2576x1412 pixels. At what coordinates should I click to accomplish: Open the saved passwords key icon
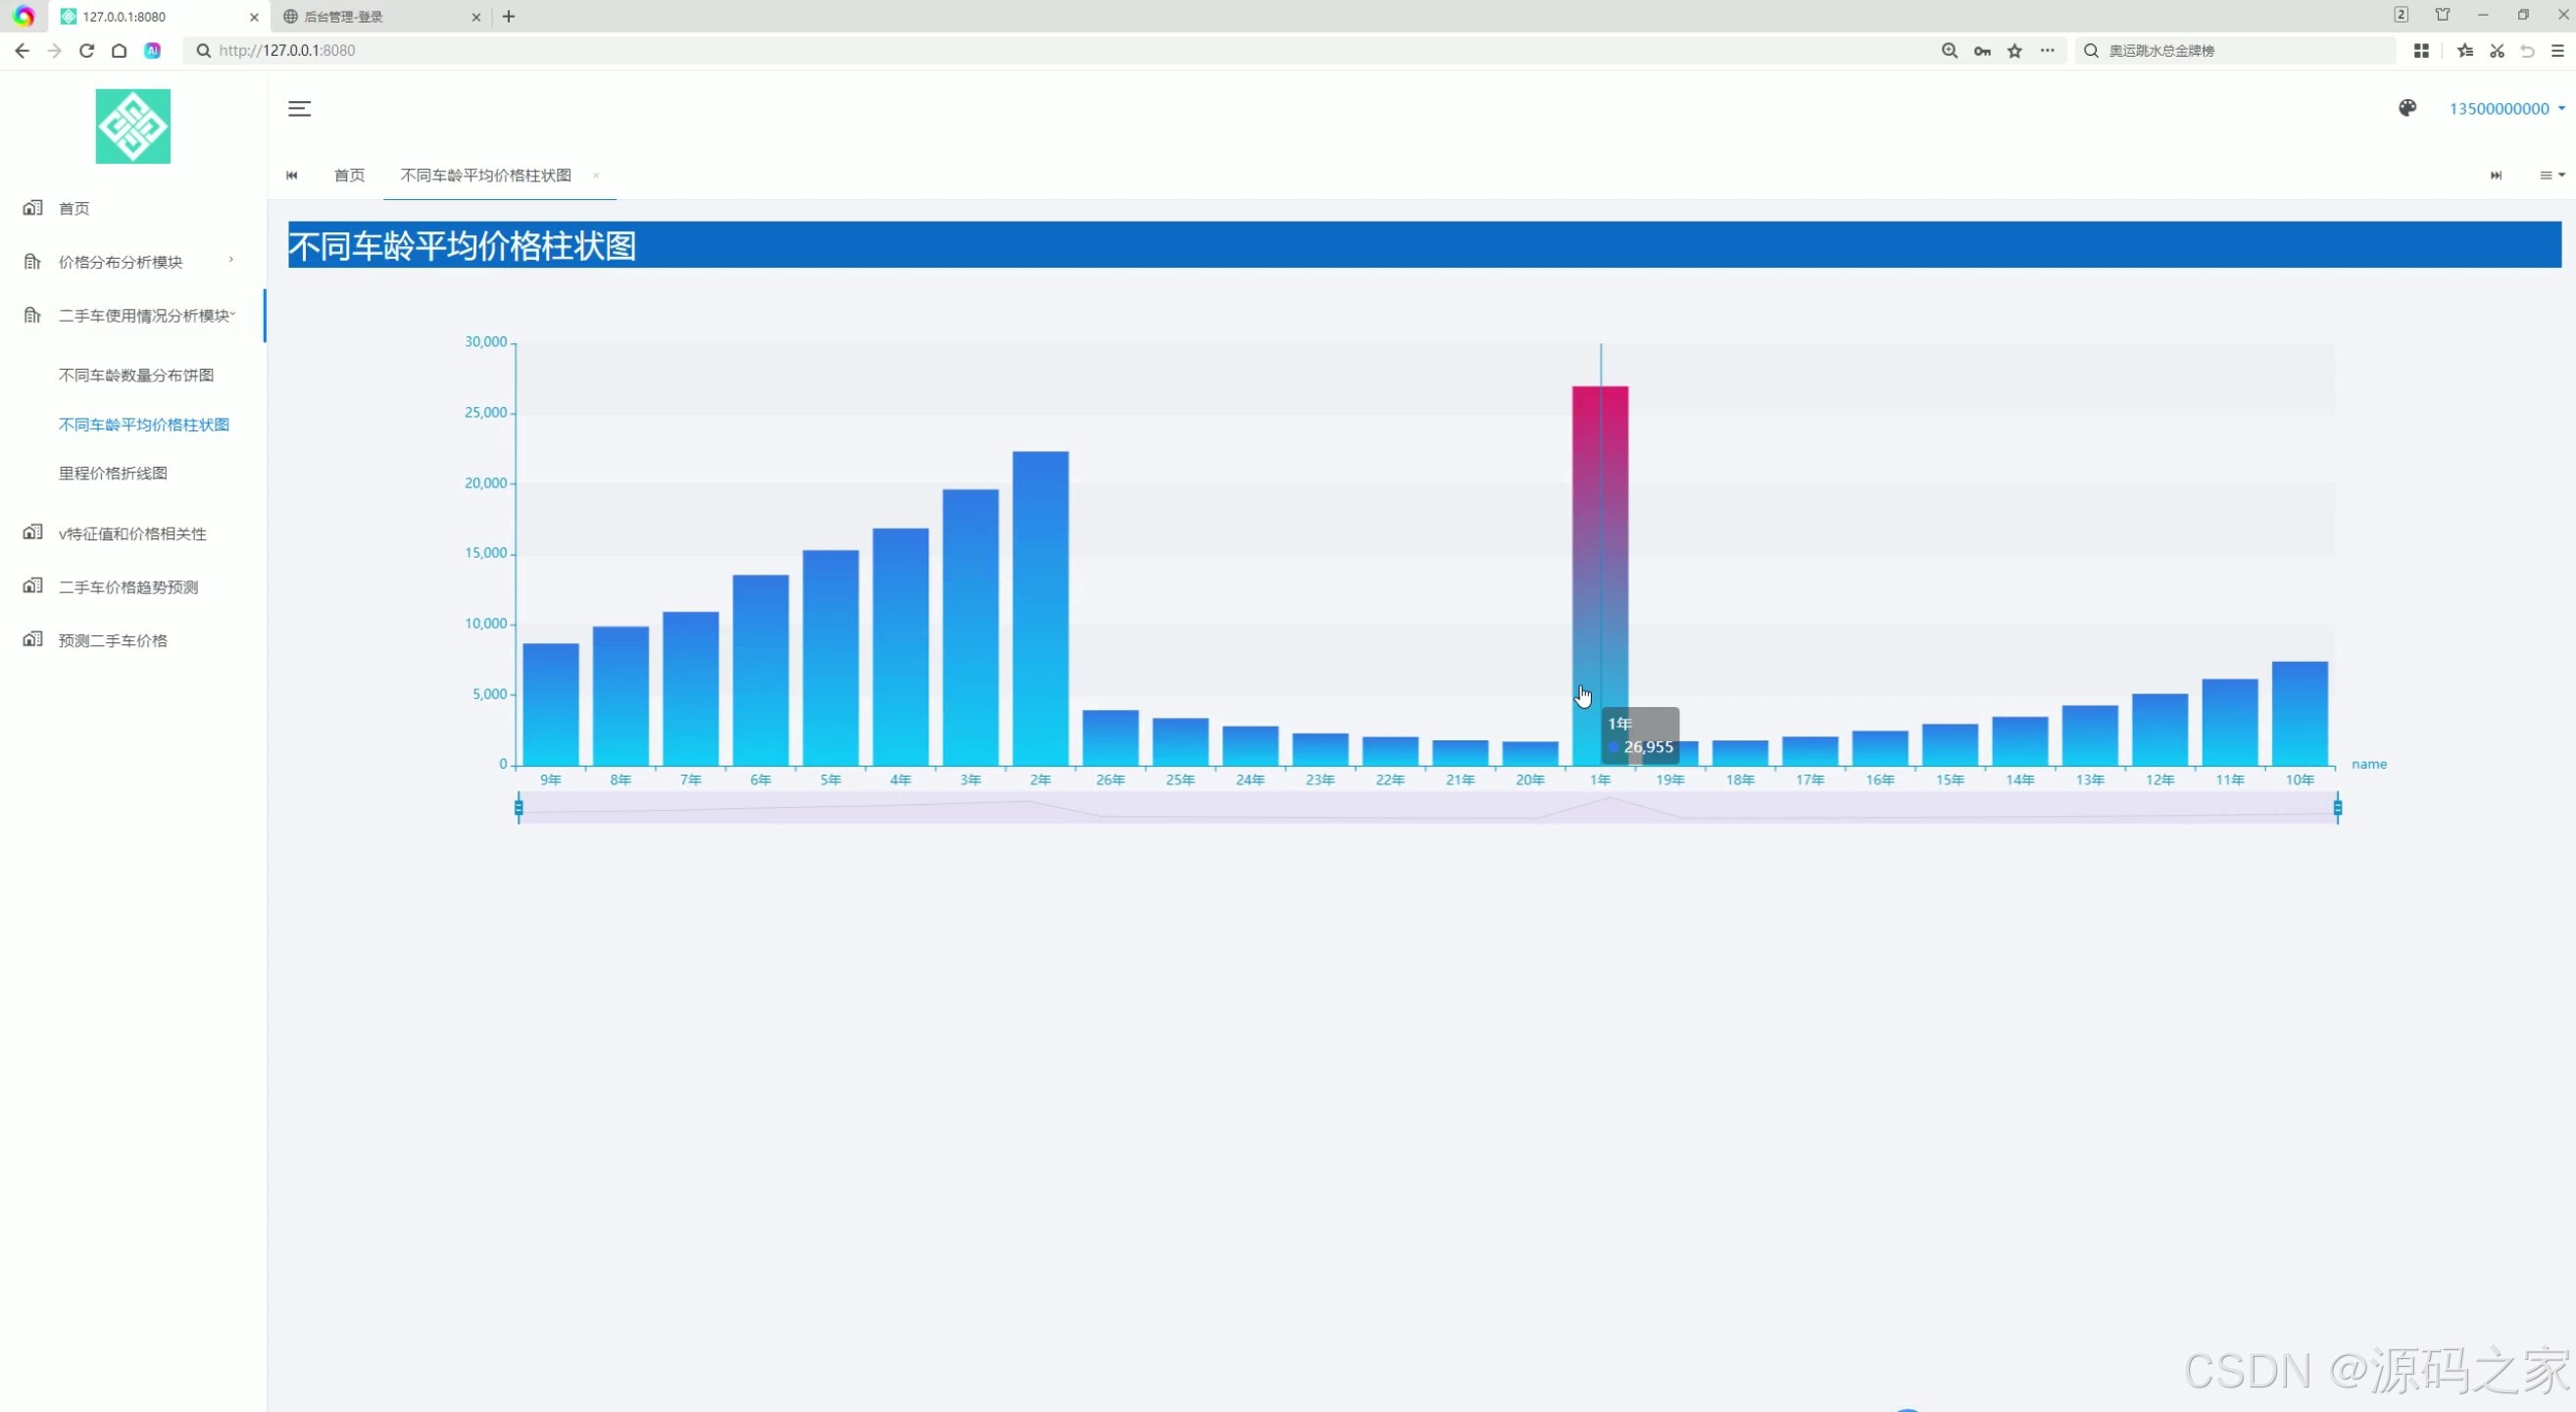tap(1982, 50)
